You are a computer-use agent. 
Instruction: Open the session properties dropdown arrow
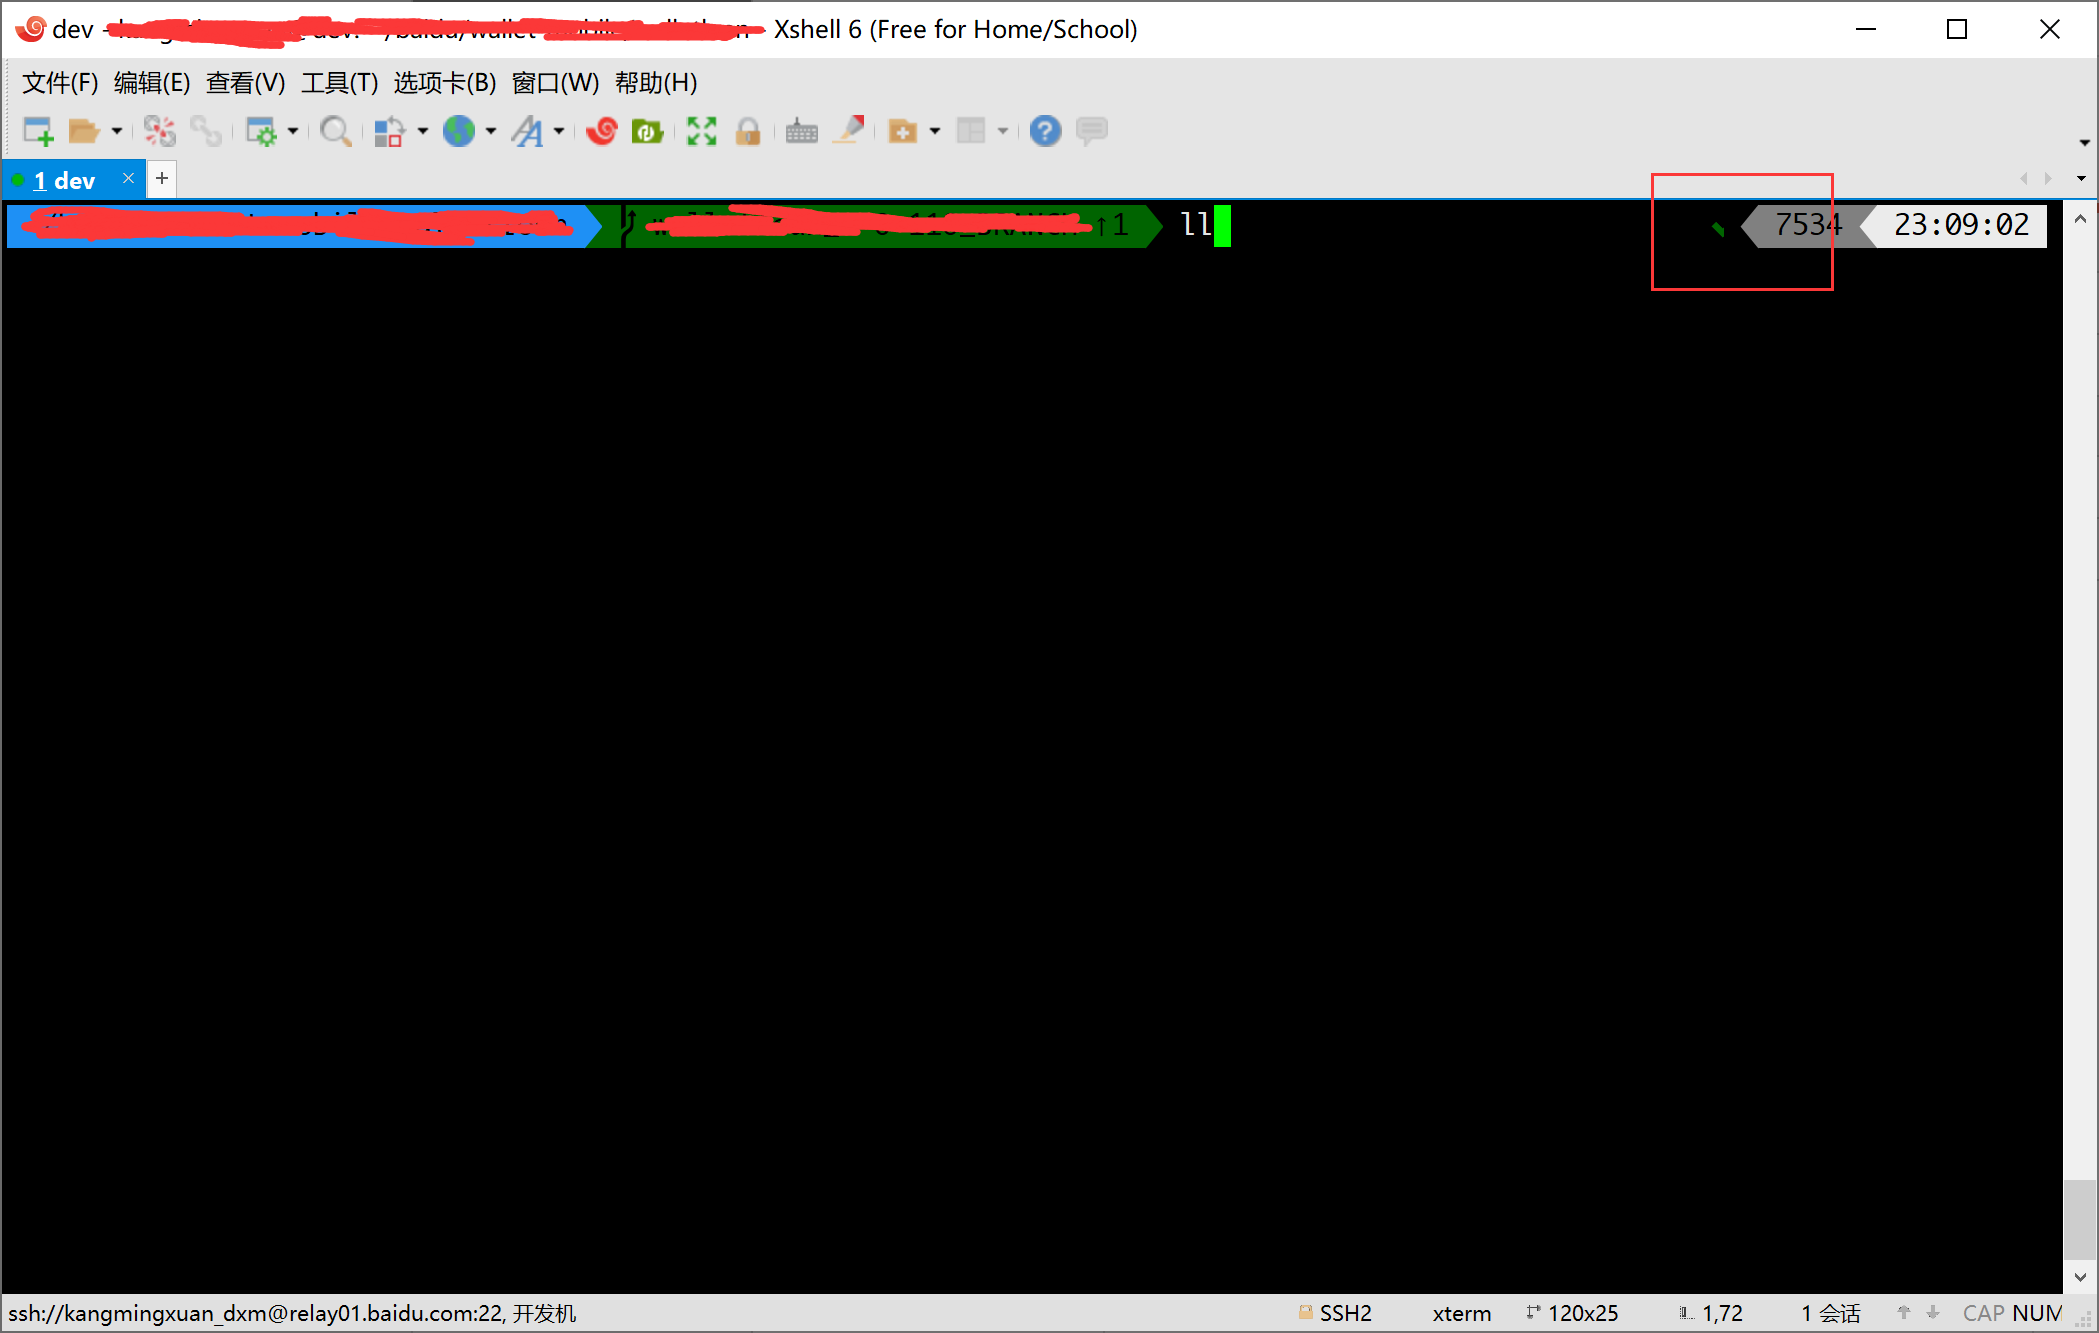coord(294,131)
